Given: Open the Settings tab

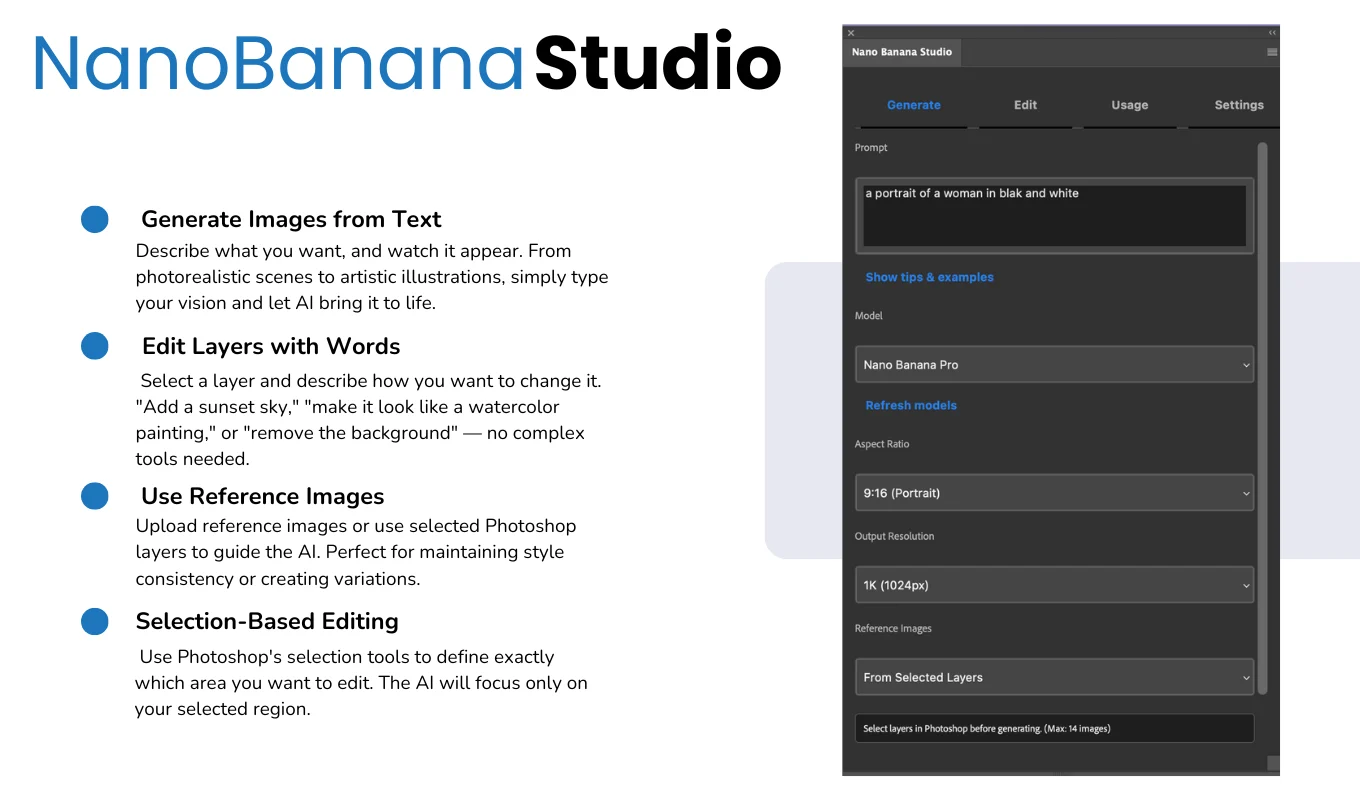Looking at the screenshot, I should pyautogui.click(x=1239, y=105).
